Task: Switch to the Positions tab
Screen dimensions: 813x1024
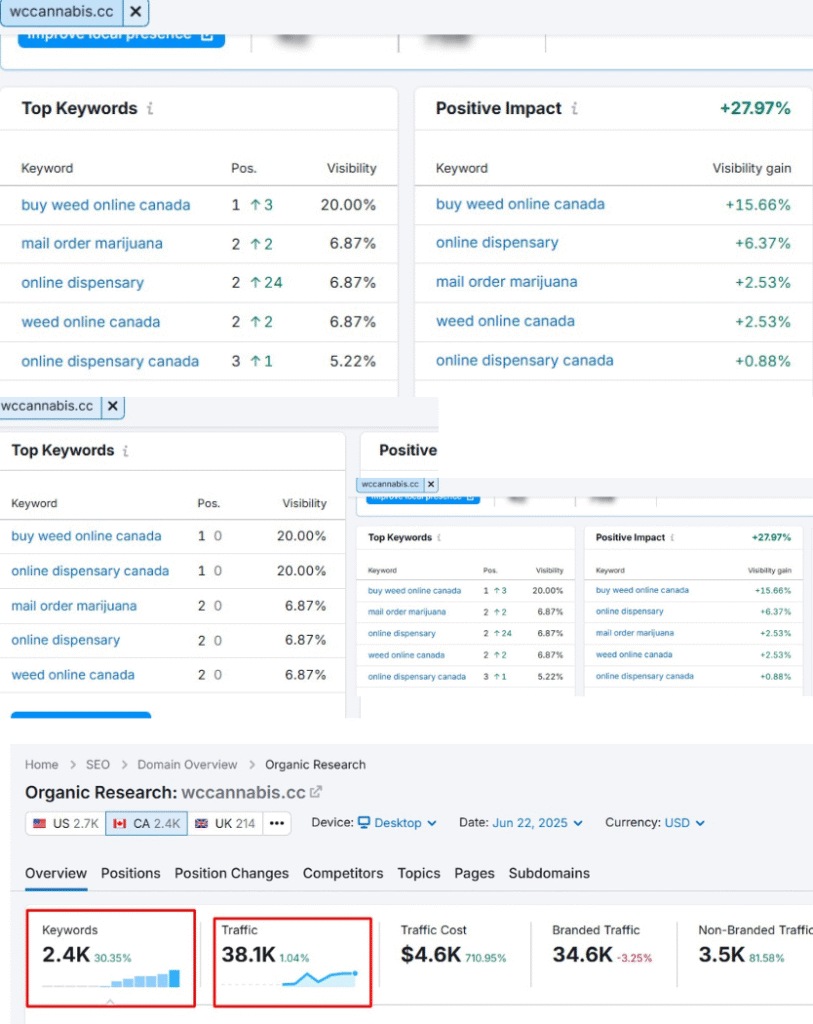Action: pyautogui.click(x=130, y=873)
